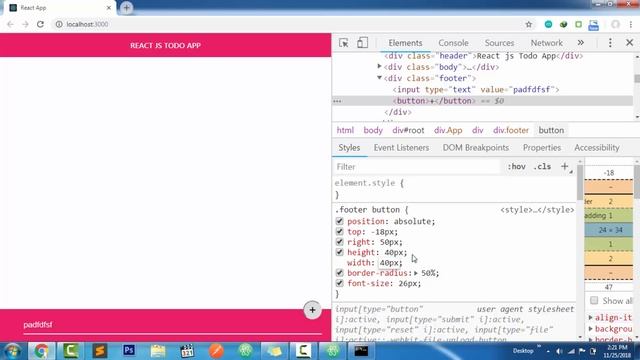Open the <style>…</style> source link

tap(537, 210)
